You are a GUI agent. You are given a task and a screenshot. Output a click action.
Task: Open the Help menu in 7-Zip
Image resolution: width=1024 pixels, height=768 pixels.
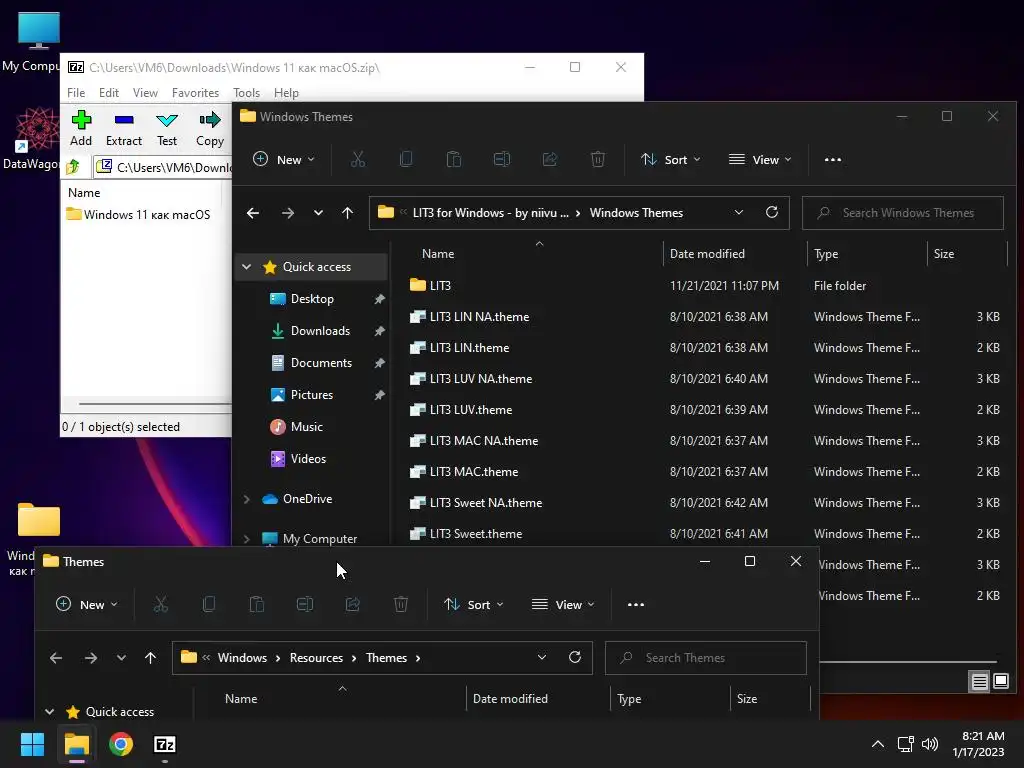(286, 93)
